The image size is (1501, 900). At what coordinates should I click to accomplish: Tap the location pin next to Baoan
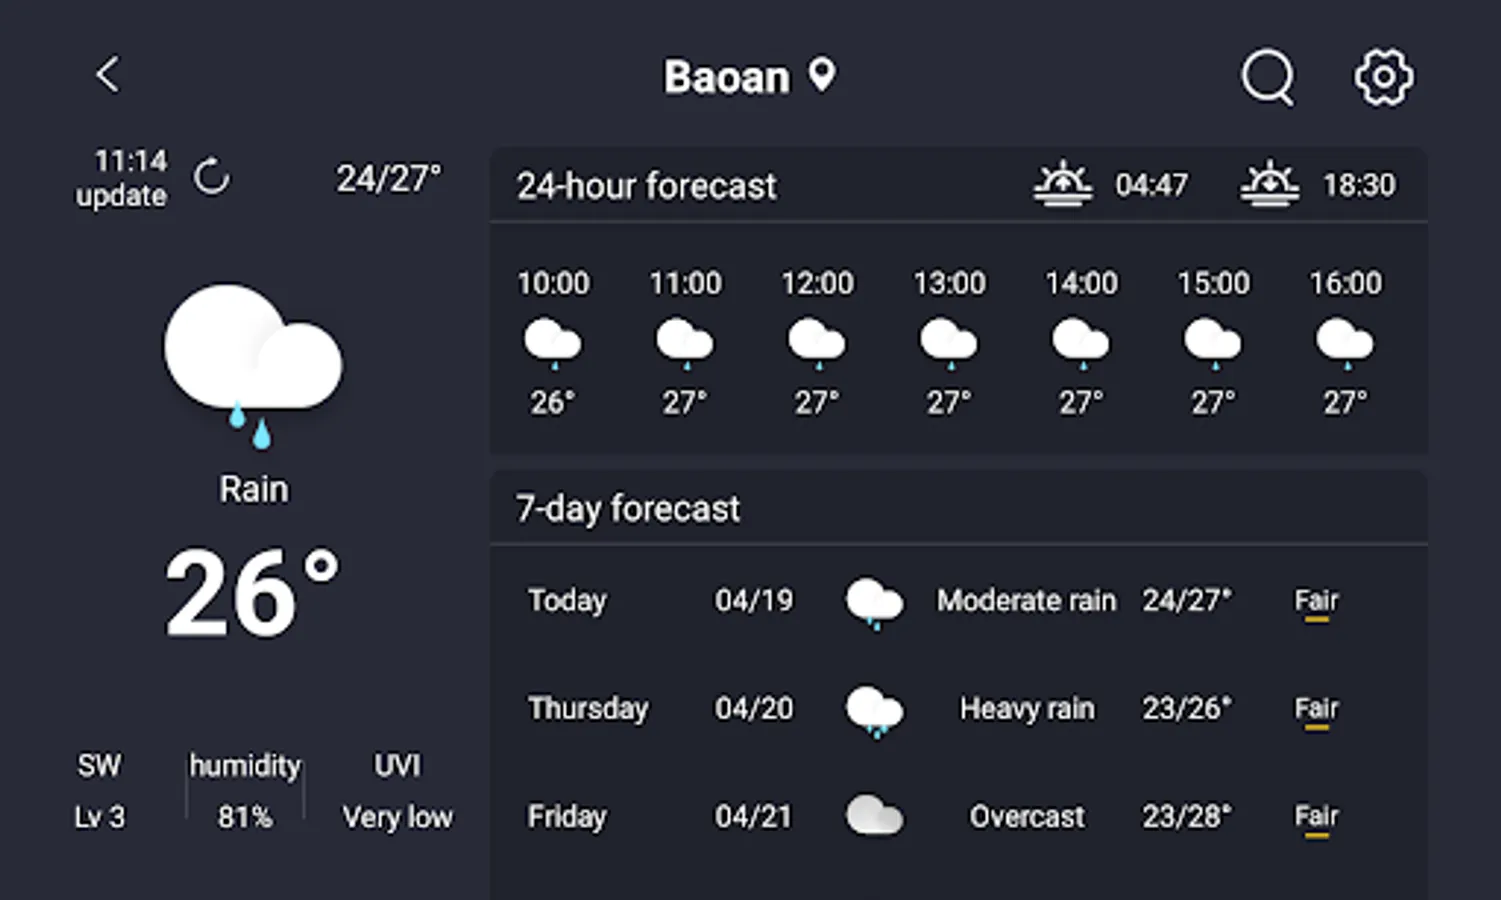822,75
